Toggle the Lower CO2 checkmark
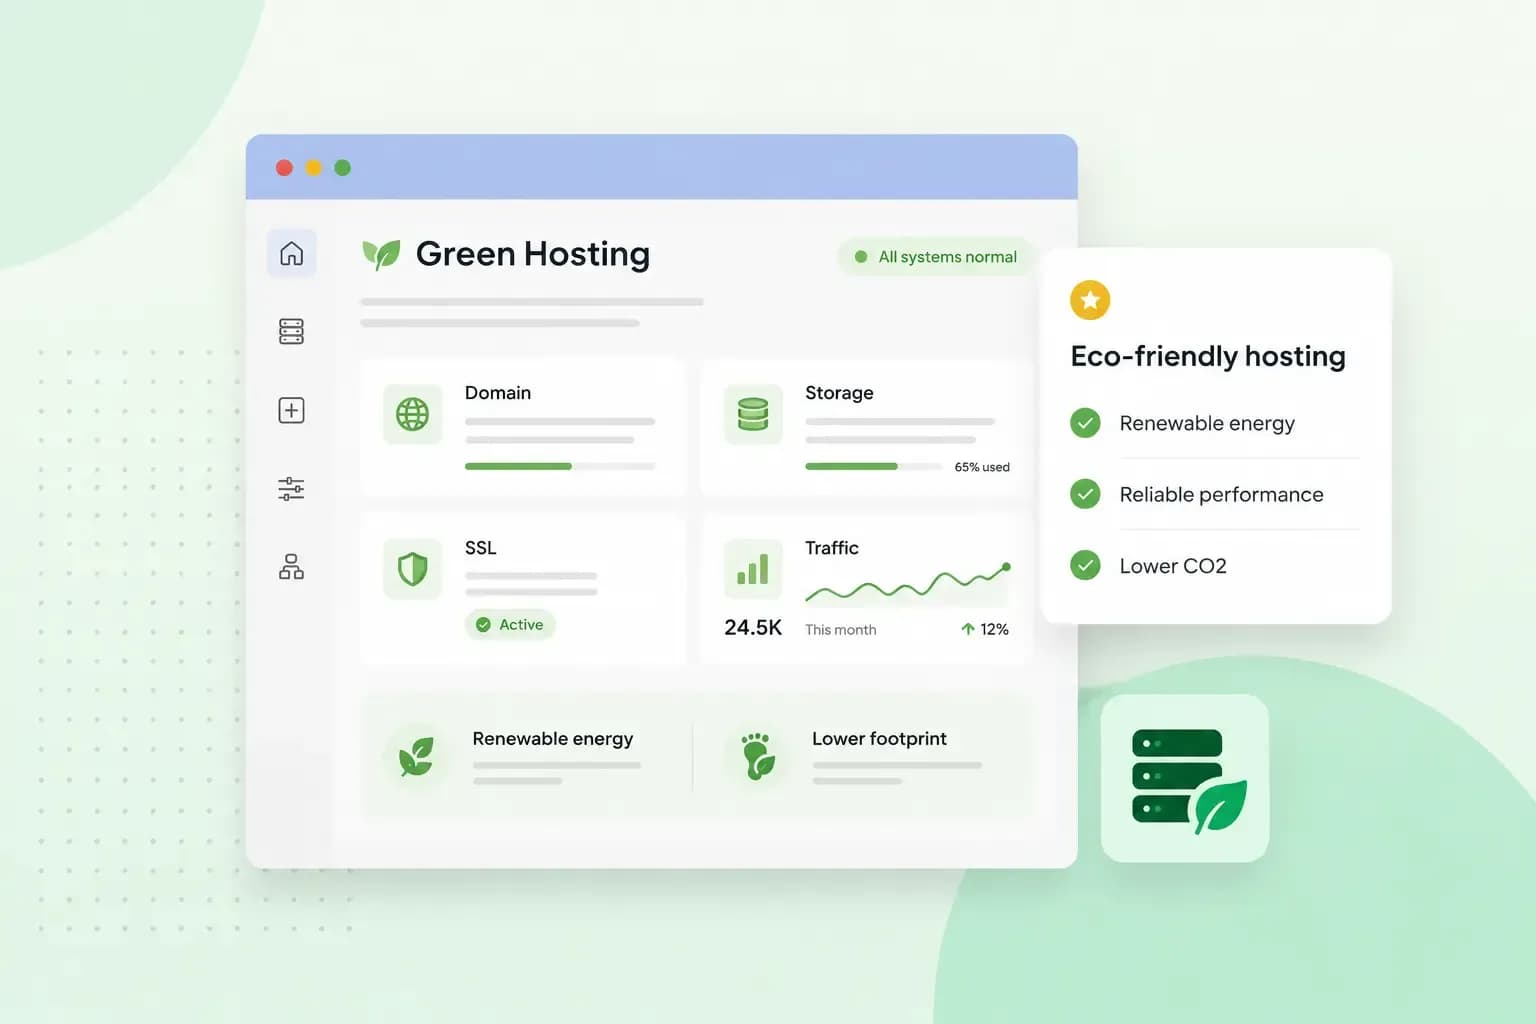Viewport: 1536px width, 1024px height. point(1085,565)
